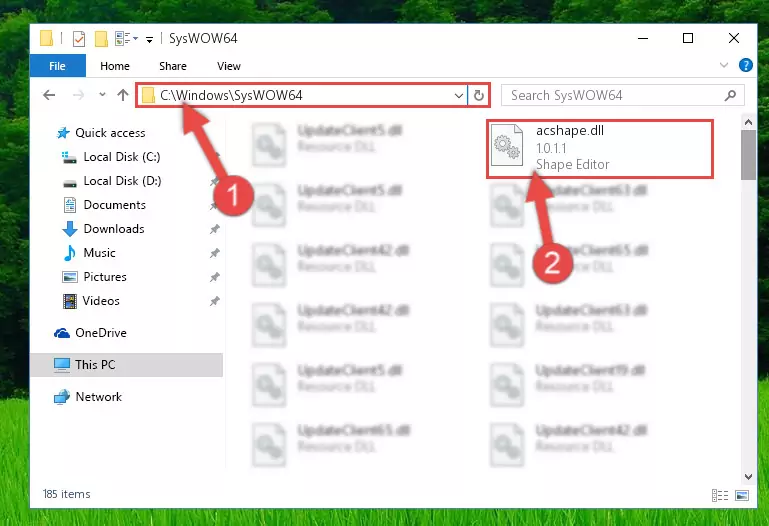
Task: Click the pin icon beside Downloads
Action: pyautogui.click(x=214, y=229)
